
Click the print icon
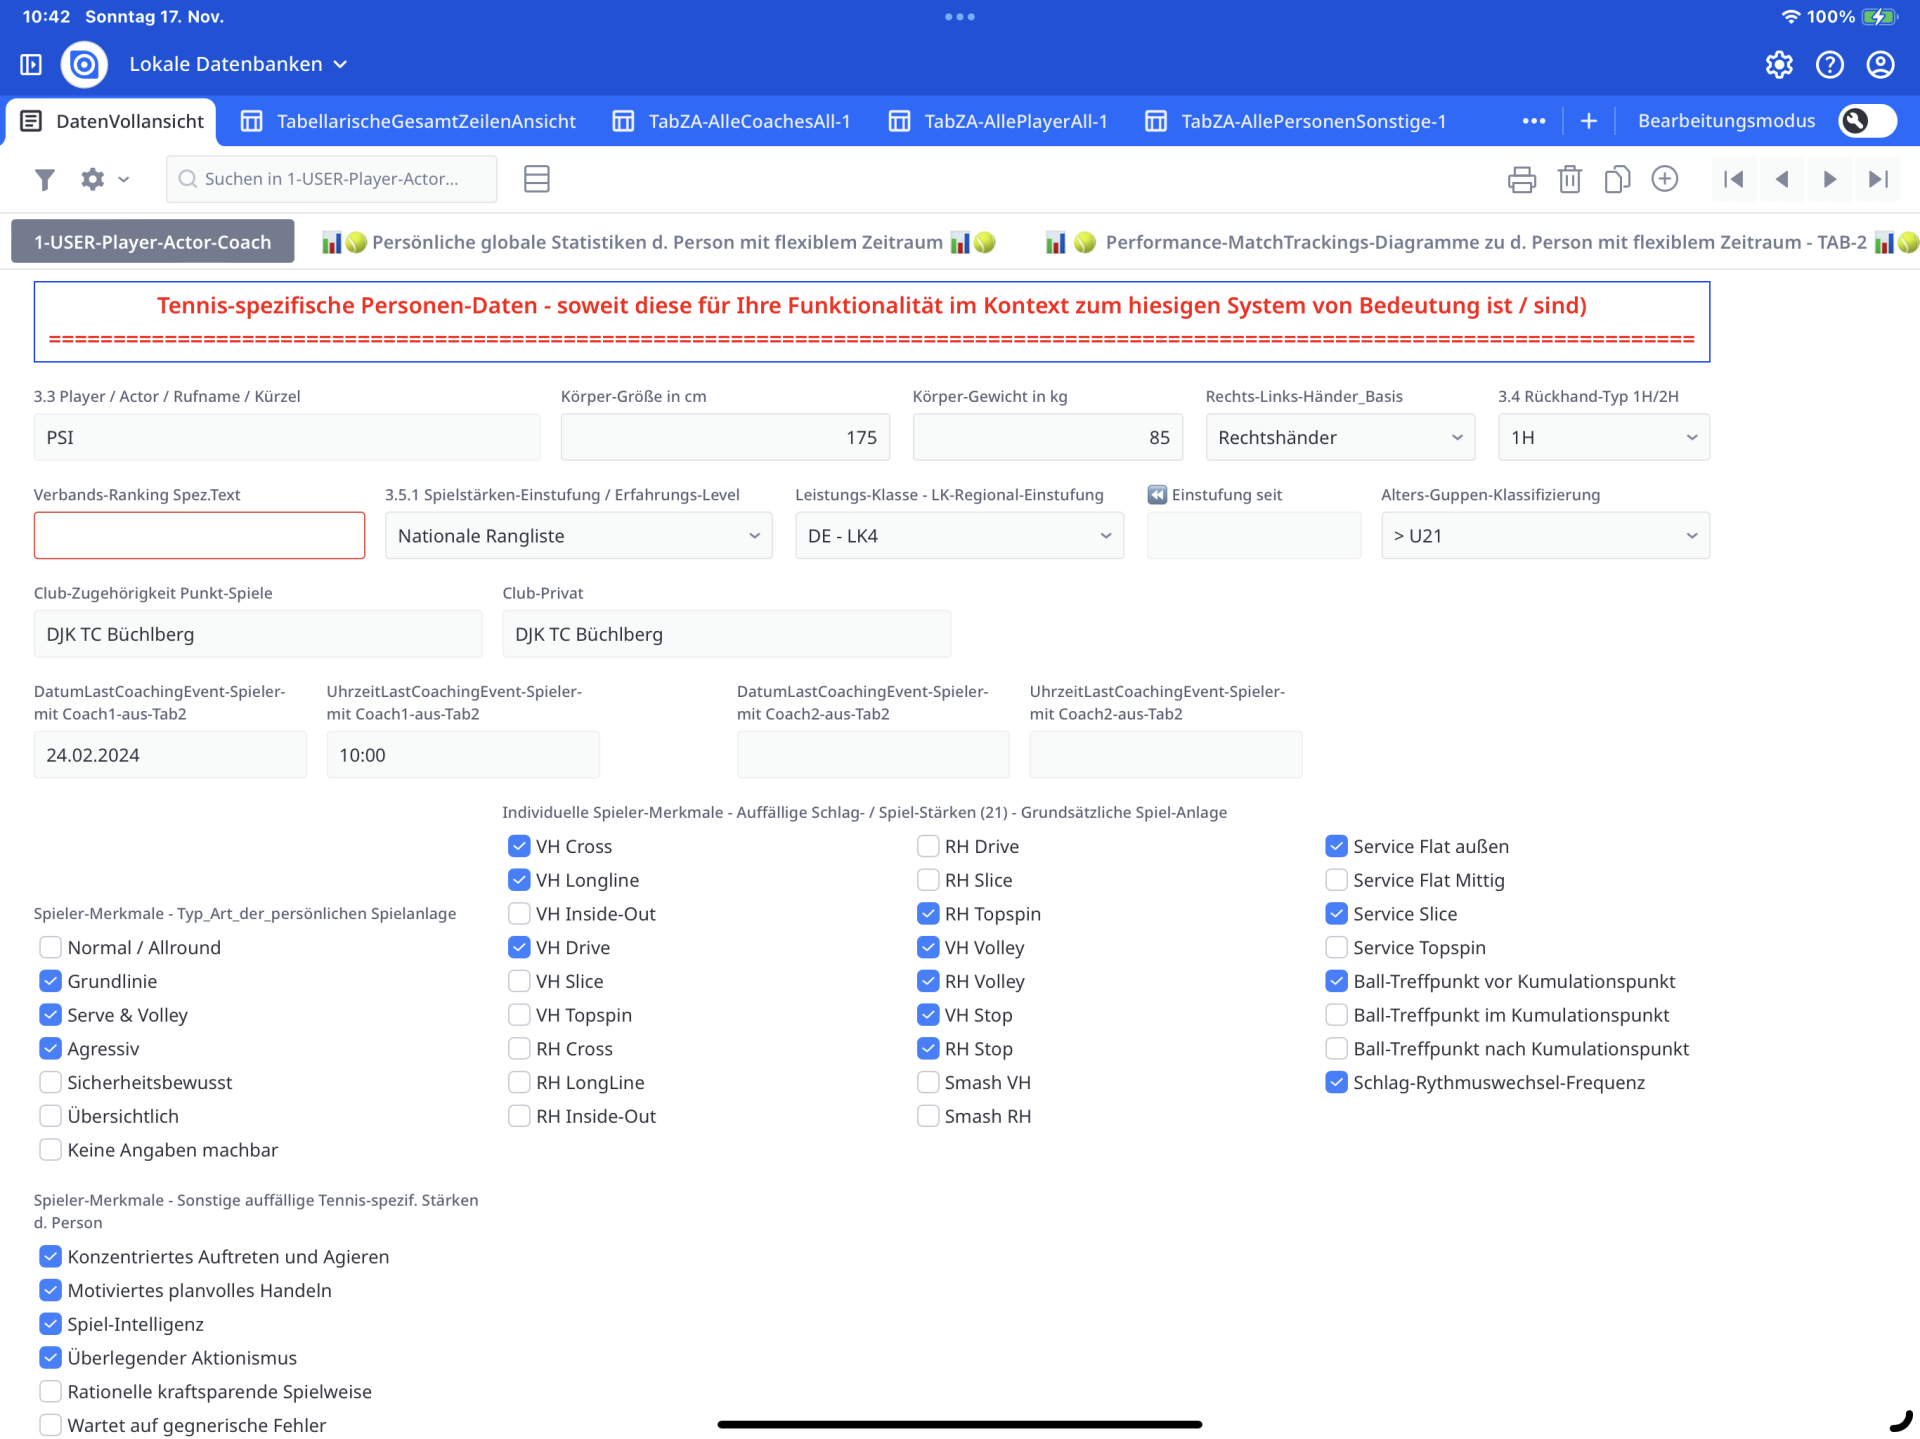[1521, 179]
